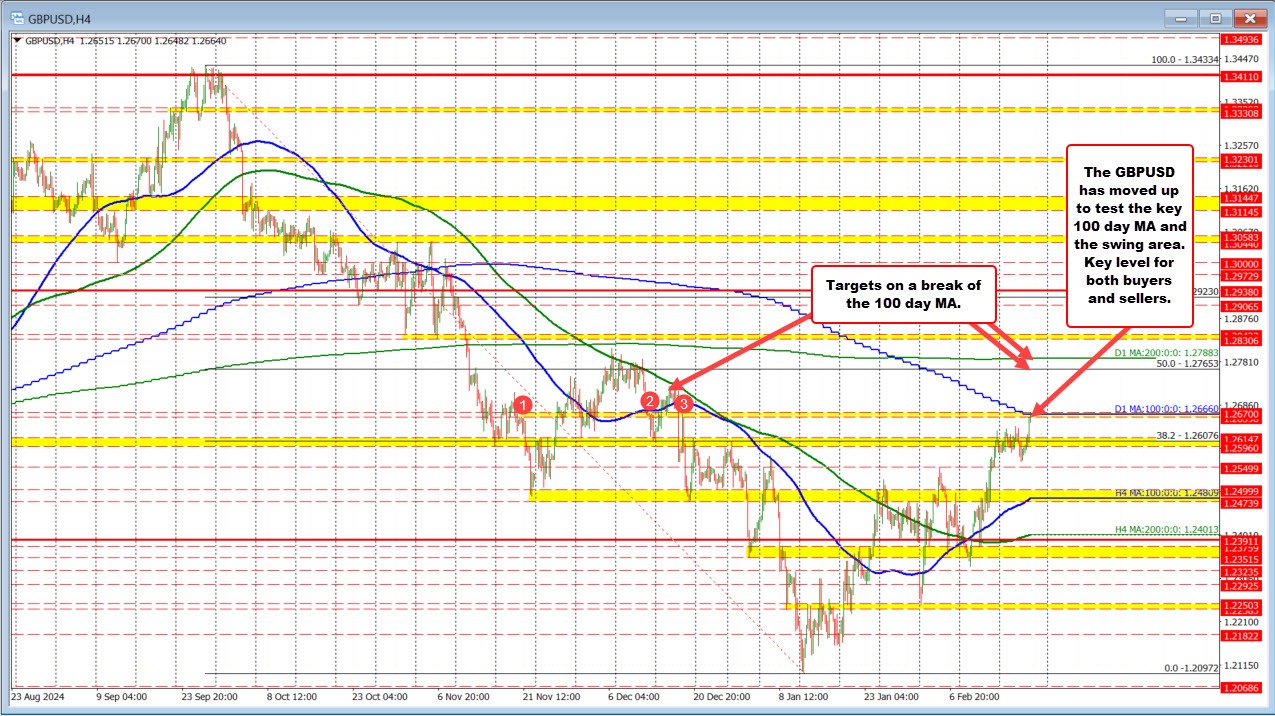Collapse the OHLC quote line using the black triangle
The width and height of the screenshot is (1275, 716).
pyautogui.click(x=15, y=41)
